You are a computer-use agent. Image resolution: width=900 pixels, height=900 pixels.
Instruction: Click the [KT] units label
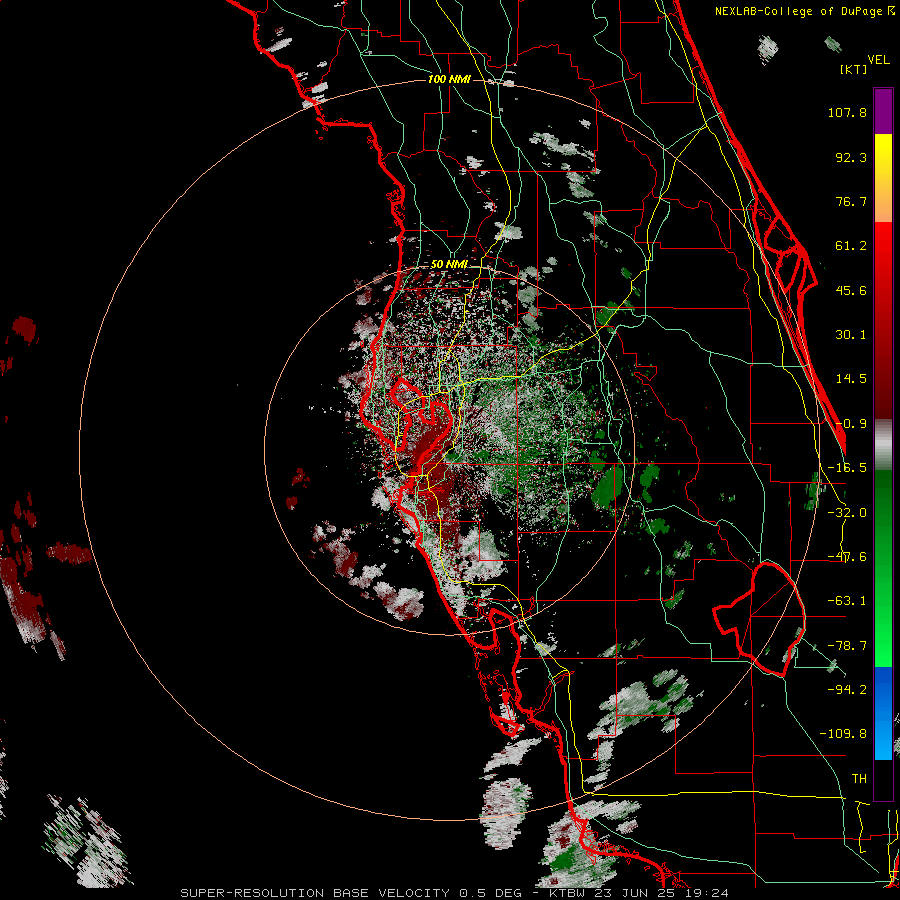pos(854,69)
